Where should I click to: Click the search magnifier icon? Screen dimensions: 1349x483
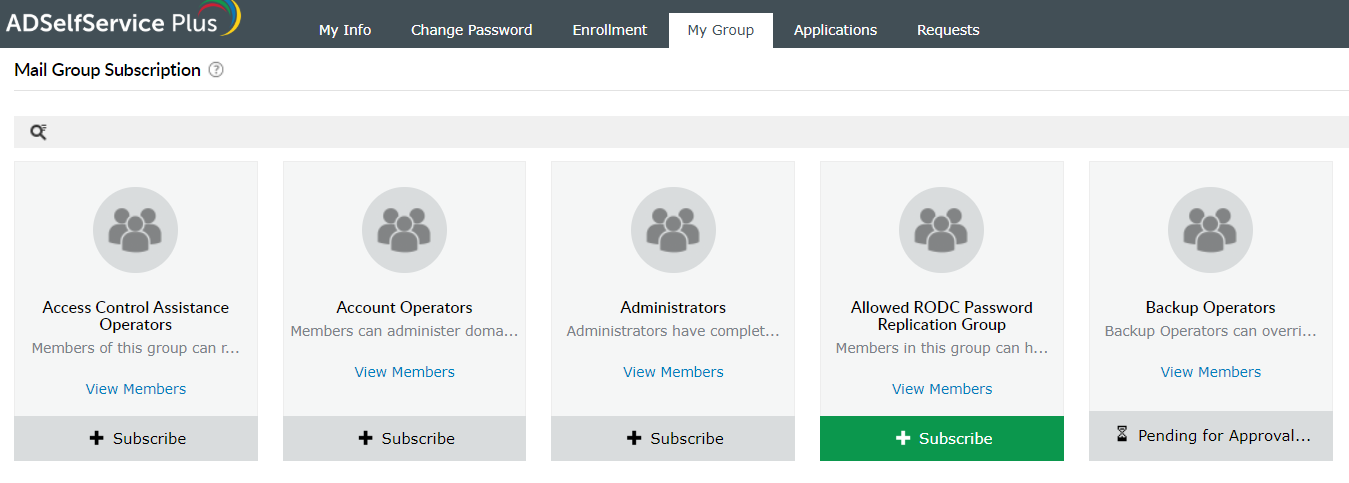pos(38,132)
